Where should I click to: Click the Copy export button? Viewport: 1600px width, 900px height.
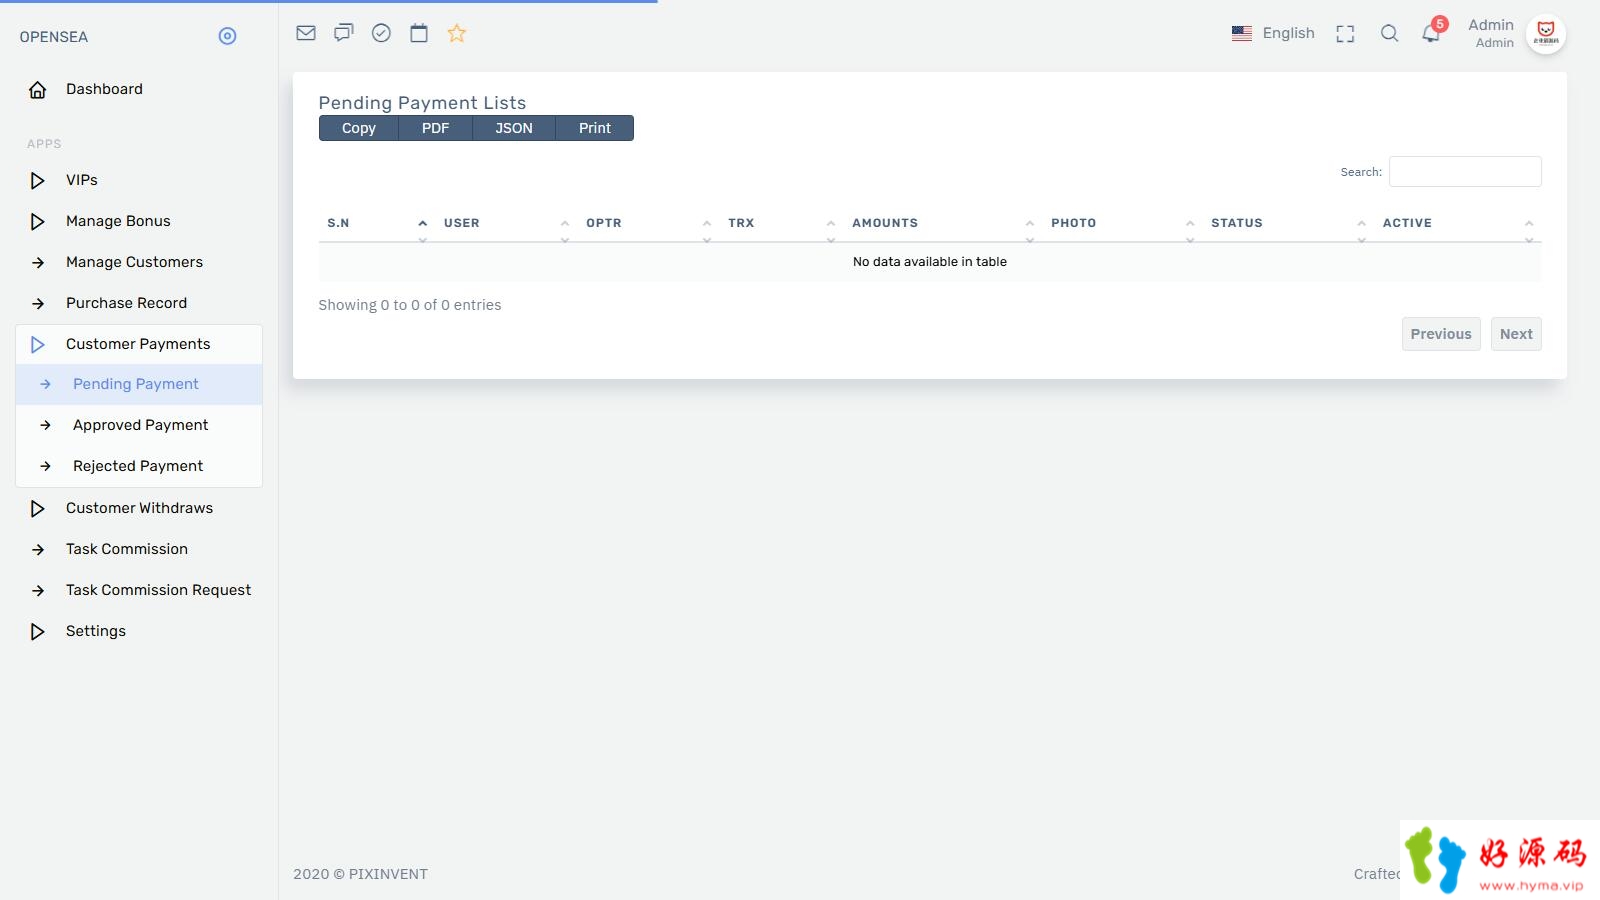point(359,128)
